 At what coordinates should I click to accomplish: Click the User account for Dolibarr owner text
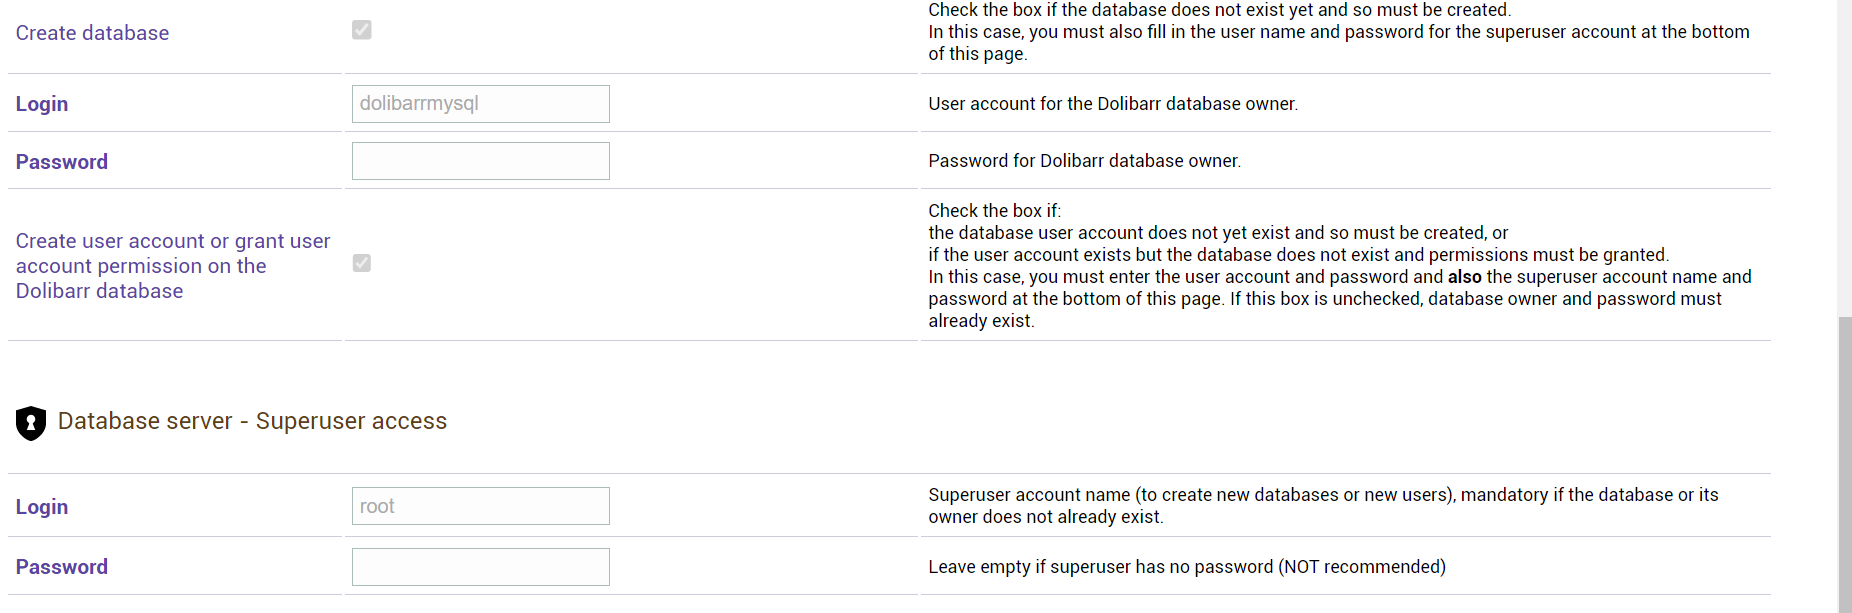1113,104
